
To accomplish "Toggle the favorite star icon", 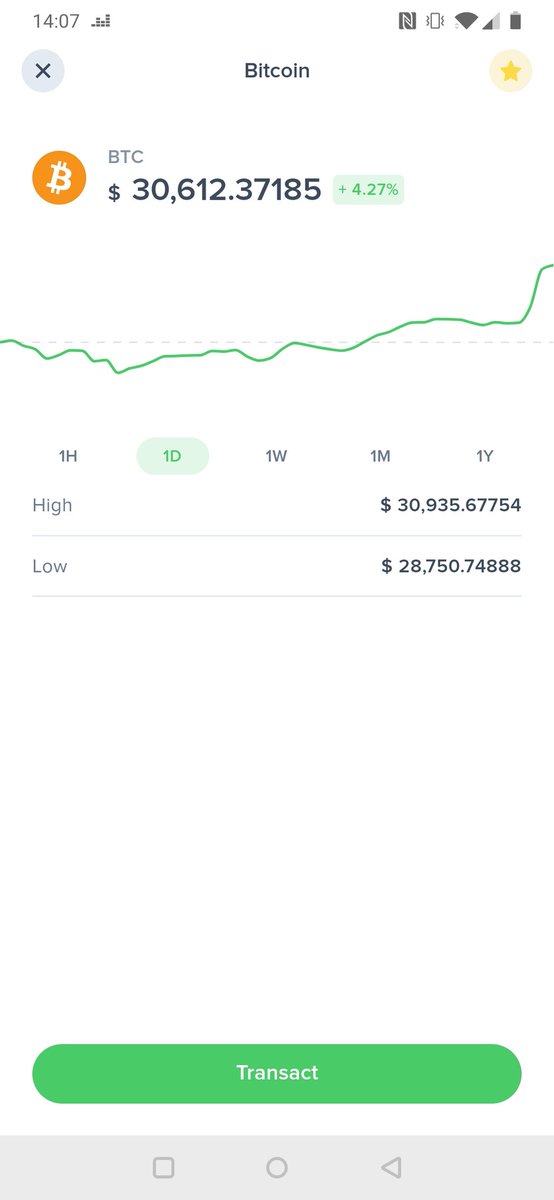I will pyautogui.click(x=511, y=71).
